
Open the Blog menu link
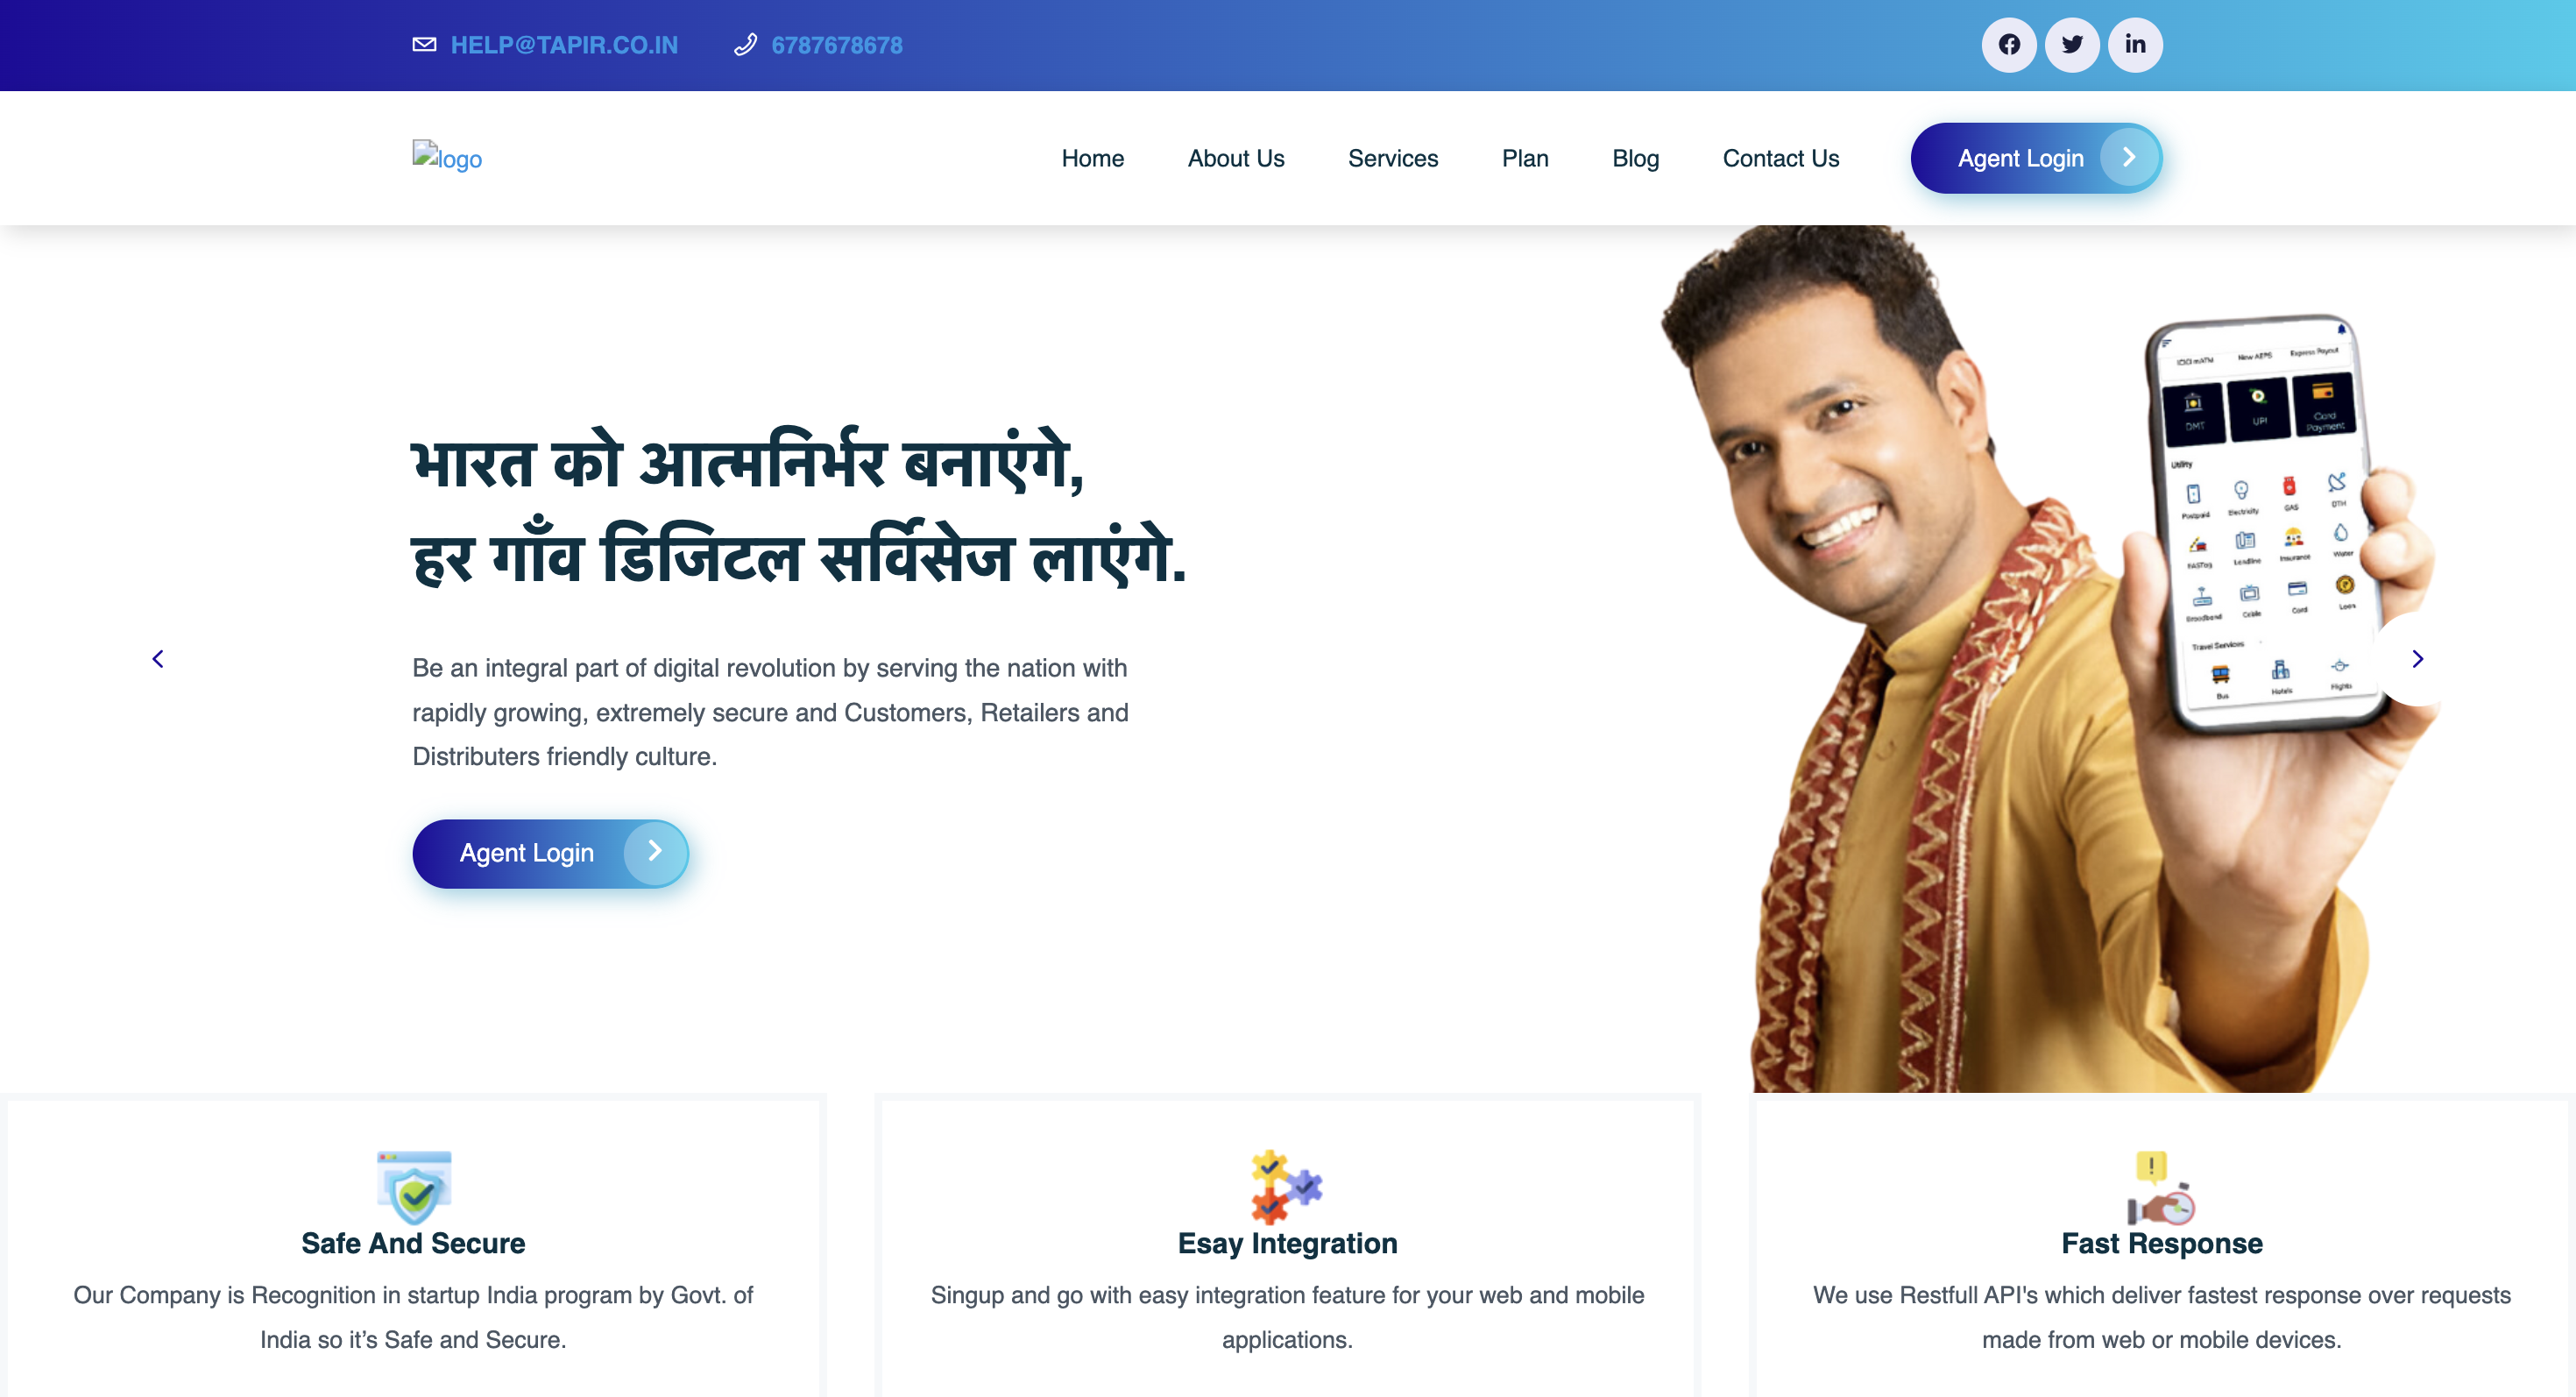(x=1635, y=158)
